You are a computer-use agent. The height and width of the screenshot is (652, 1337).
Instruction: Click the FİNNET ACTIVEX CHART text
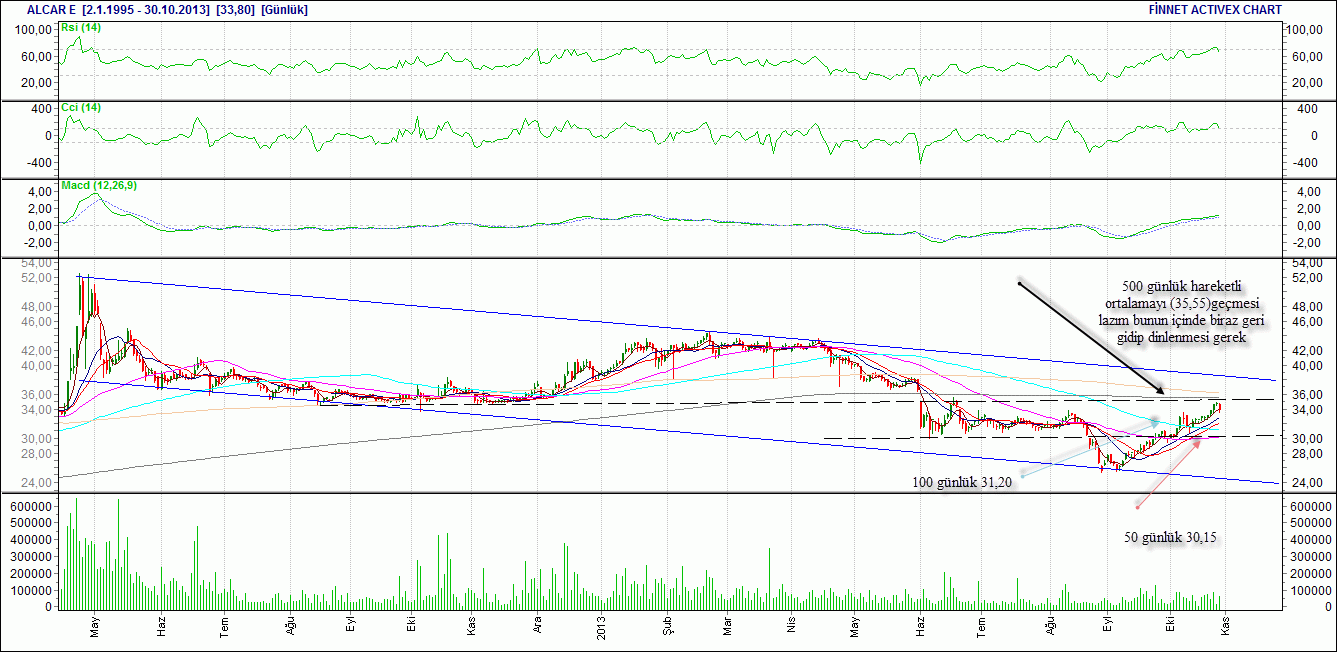[1216, 9]
